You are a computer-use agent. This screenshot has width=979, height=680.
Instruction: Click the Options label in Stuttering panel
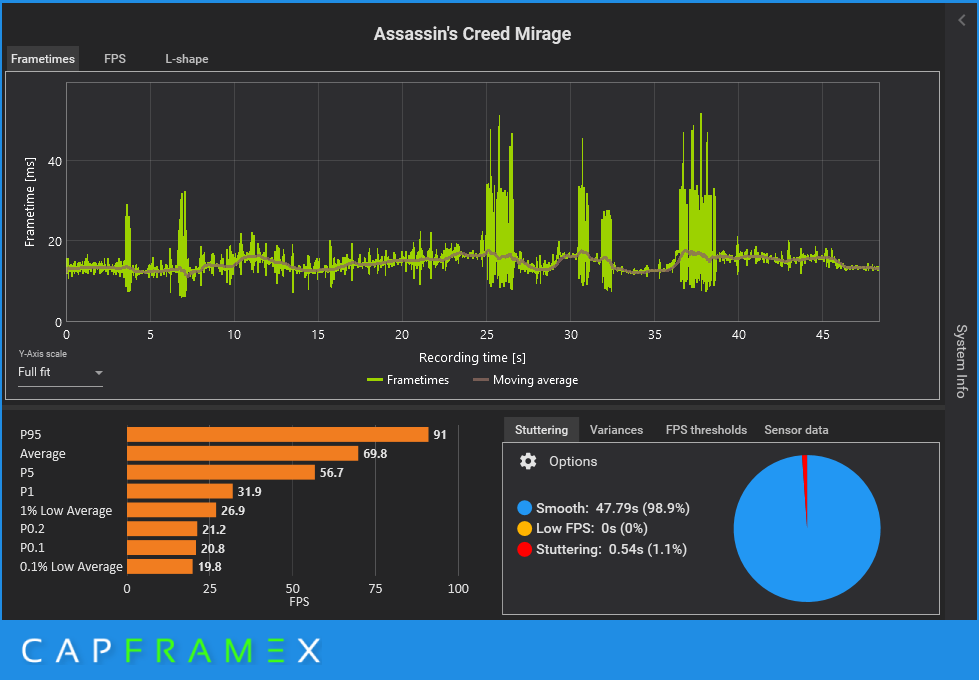[x=573, y=461]
